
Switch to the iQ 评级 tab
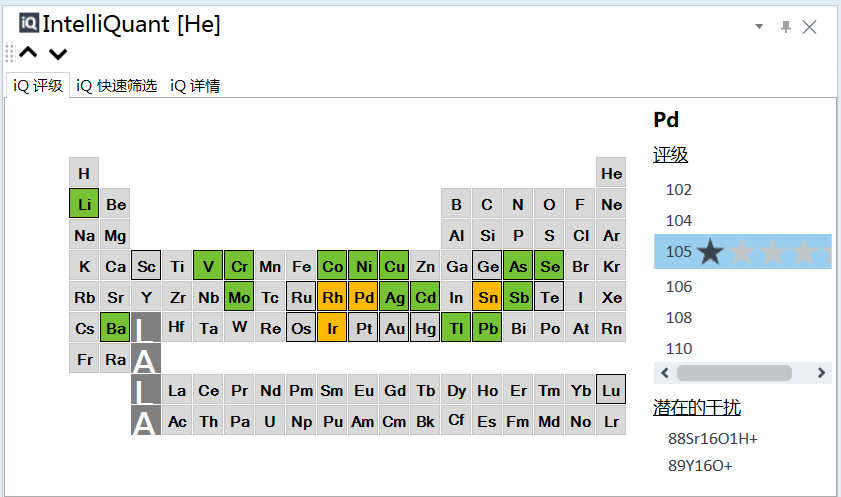[38, 86]
